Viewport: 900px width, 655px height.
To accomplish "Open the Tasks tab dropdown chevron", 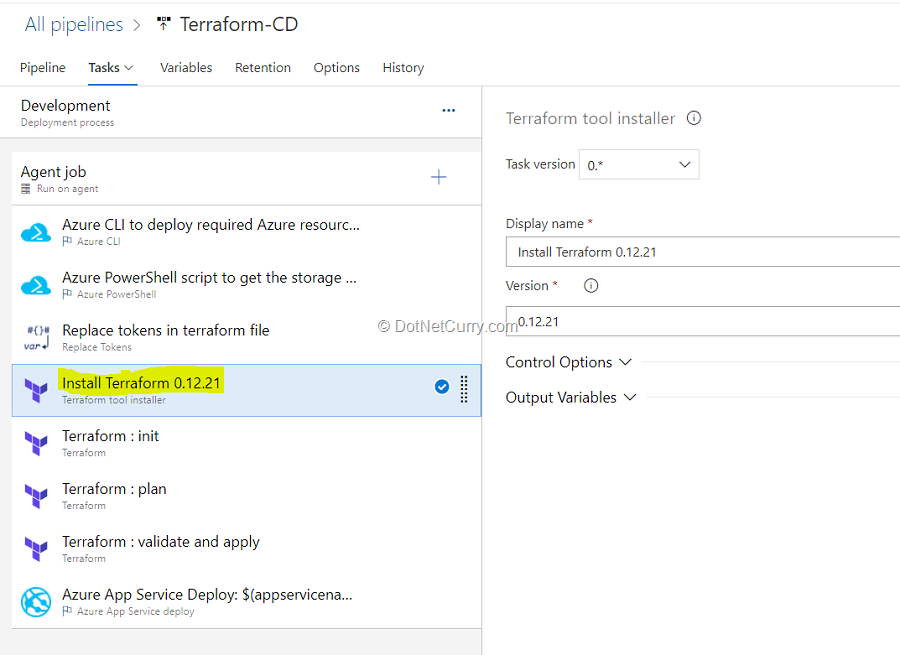I will 129,68.
